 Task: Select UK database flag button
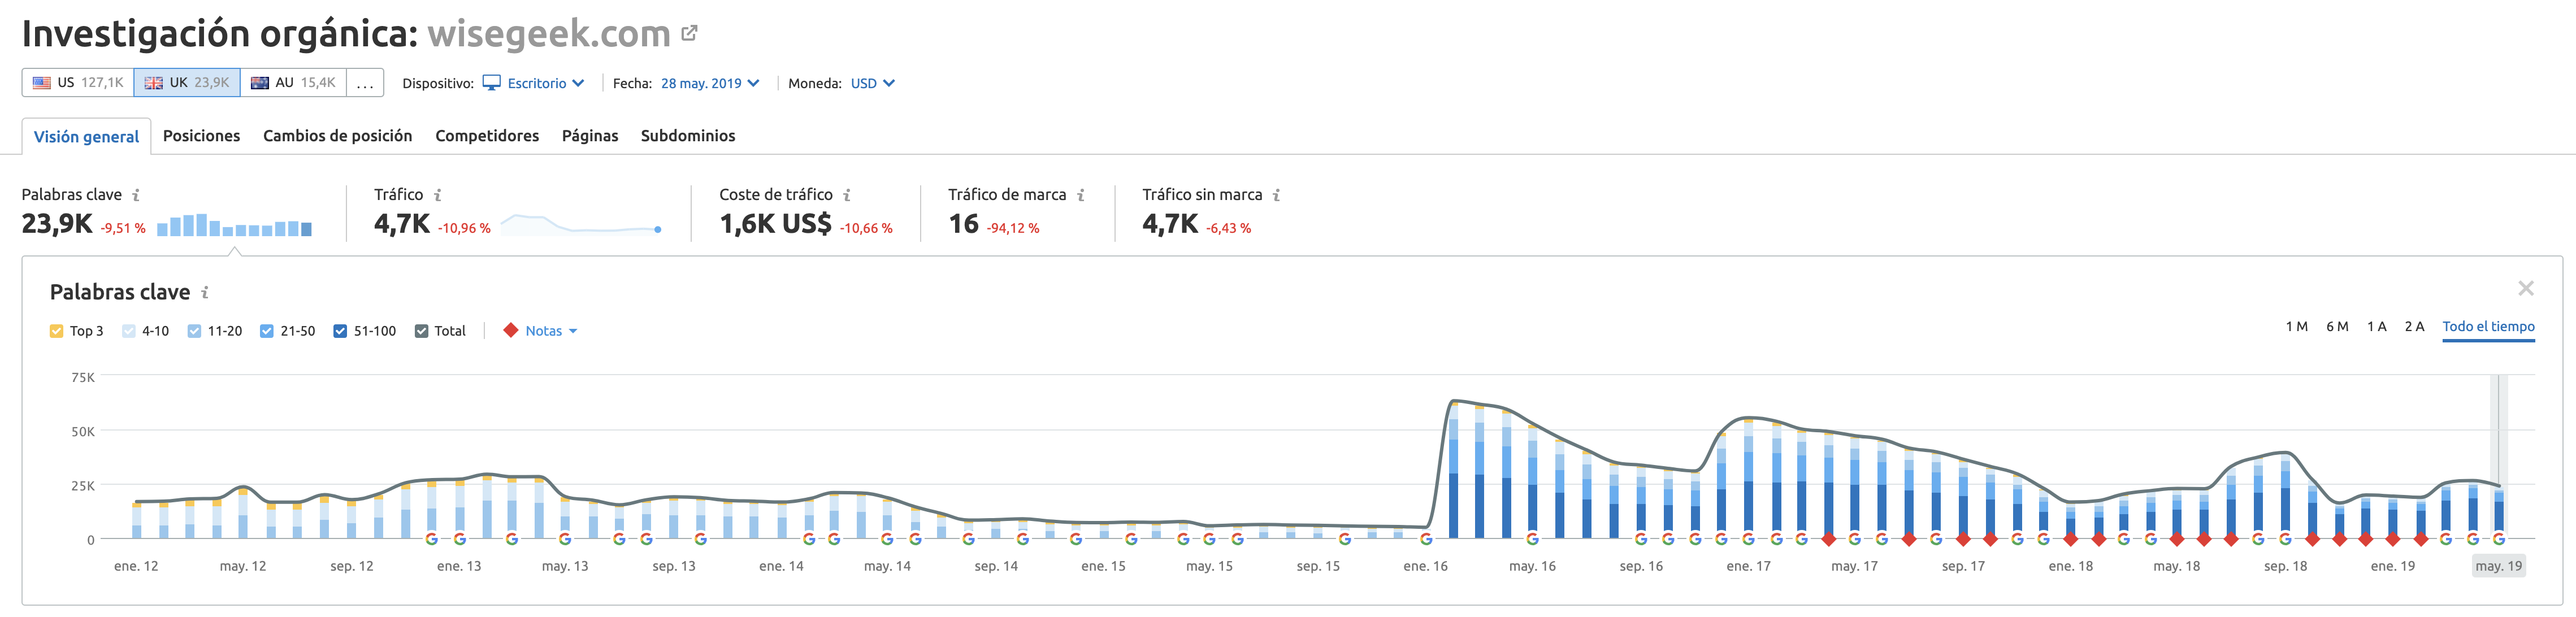pos(187,83)
